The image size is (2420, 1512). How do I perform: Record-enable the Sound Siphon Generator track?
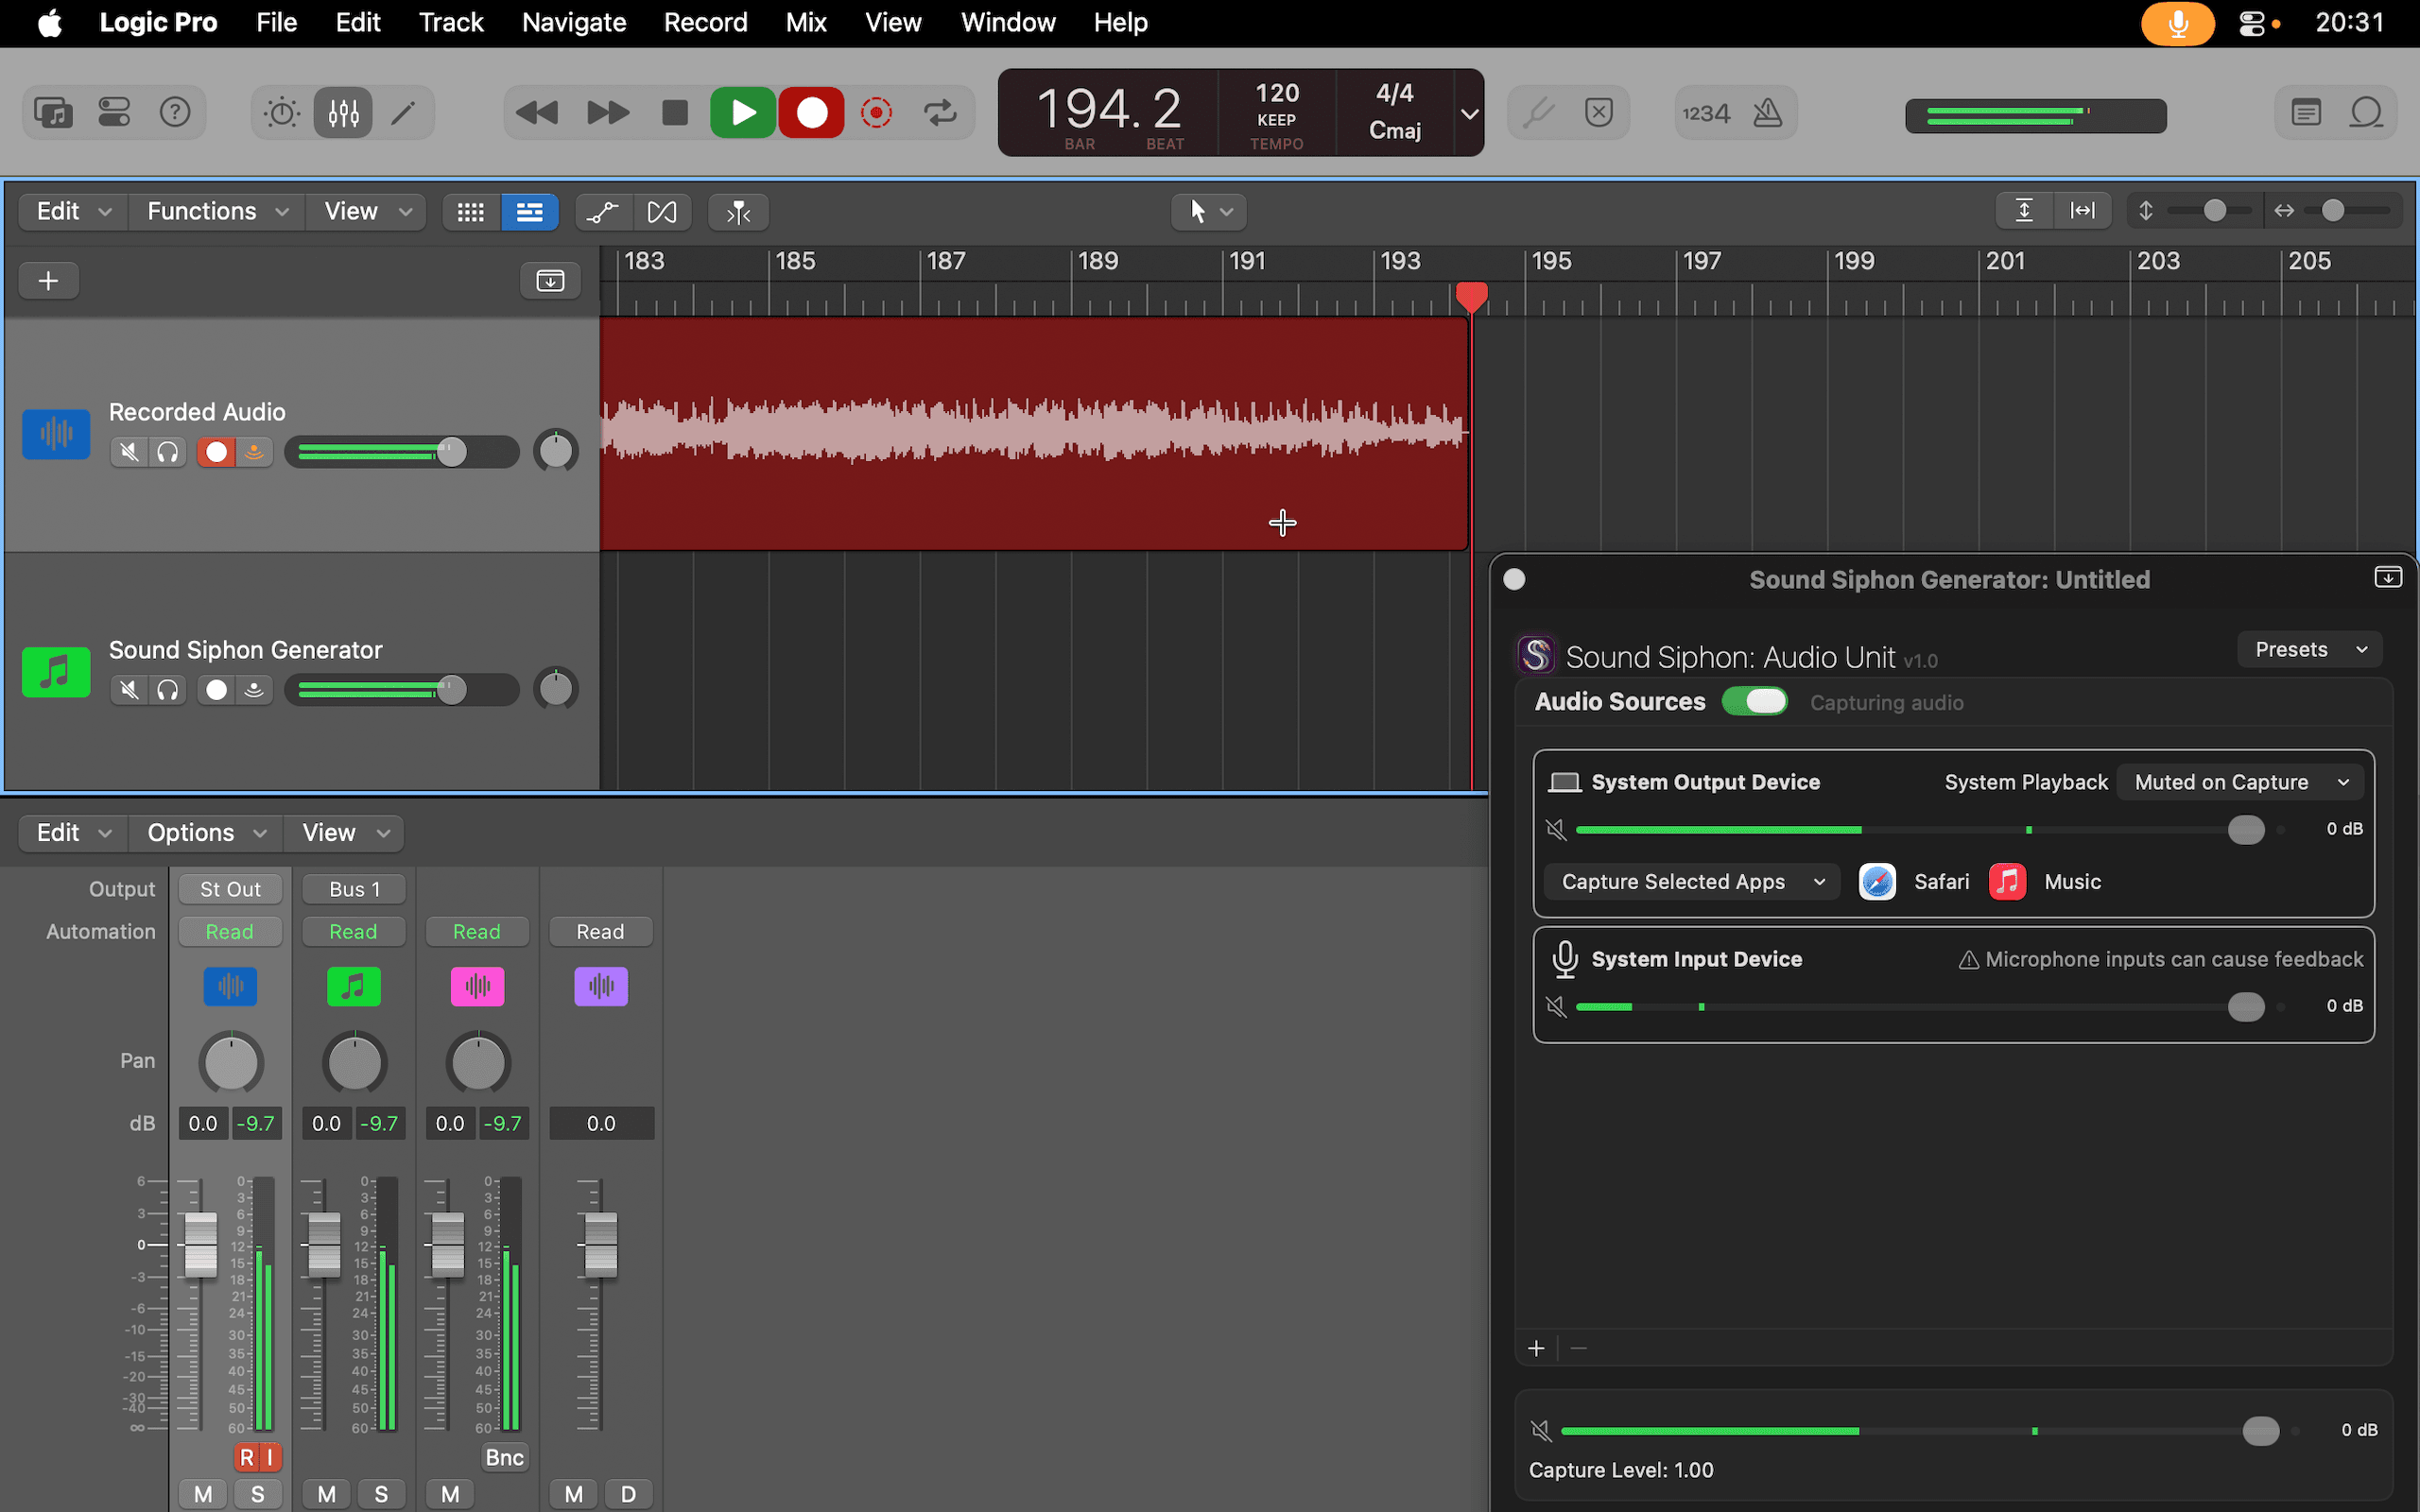point(215,689)
